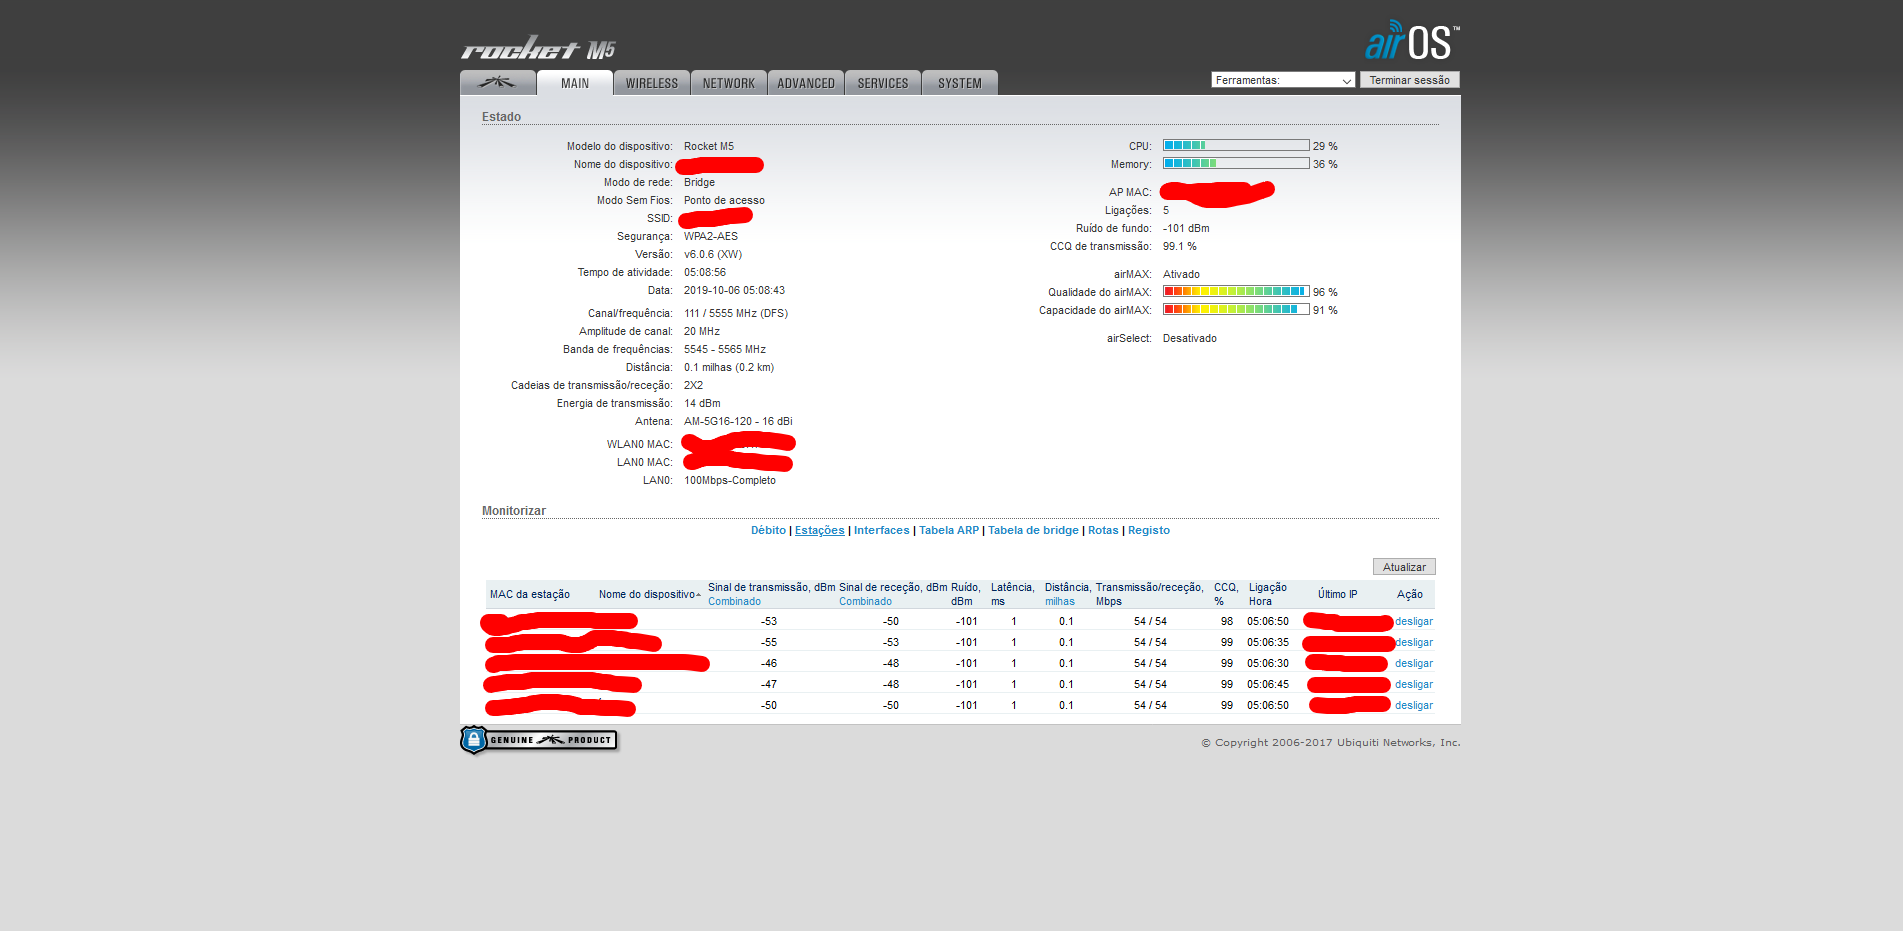Click the Monitorizar section heading
Viewport: 1903px width, 931px height.
click(x=514, y=511)
